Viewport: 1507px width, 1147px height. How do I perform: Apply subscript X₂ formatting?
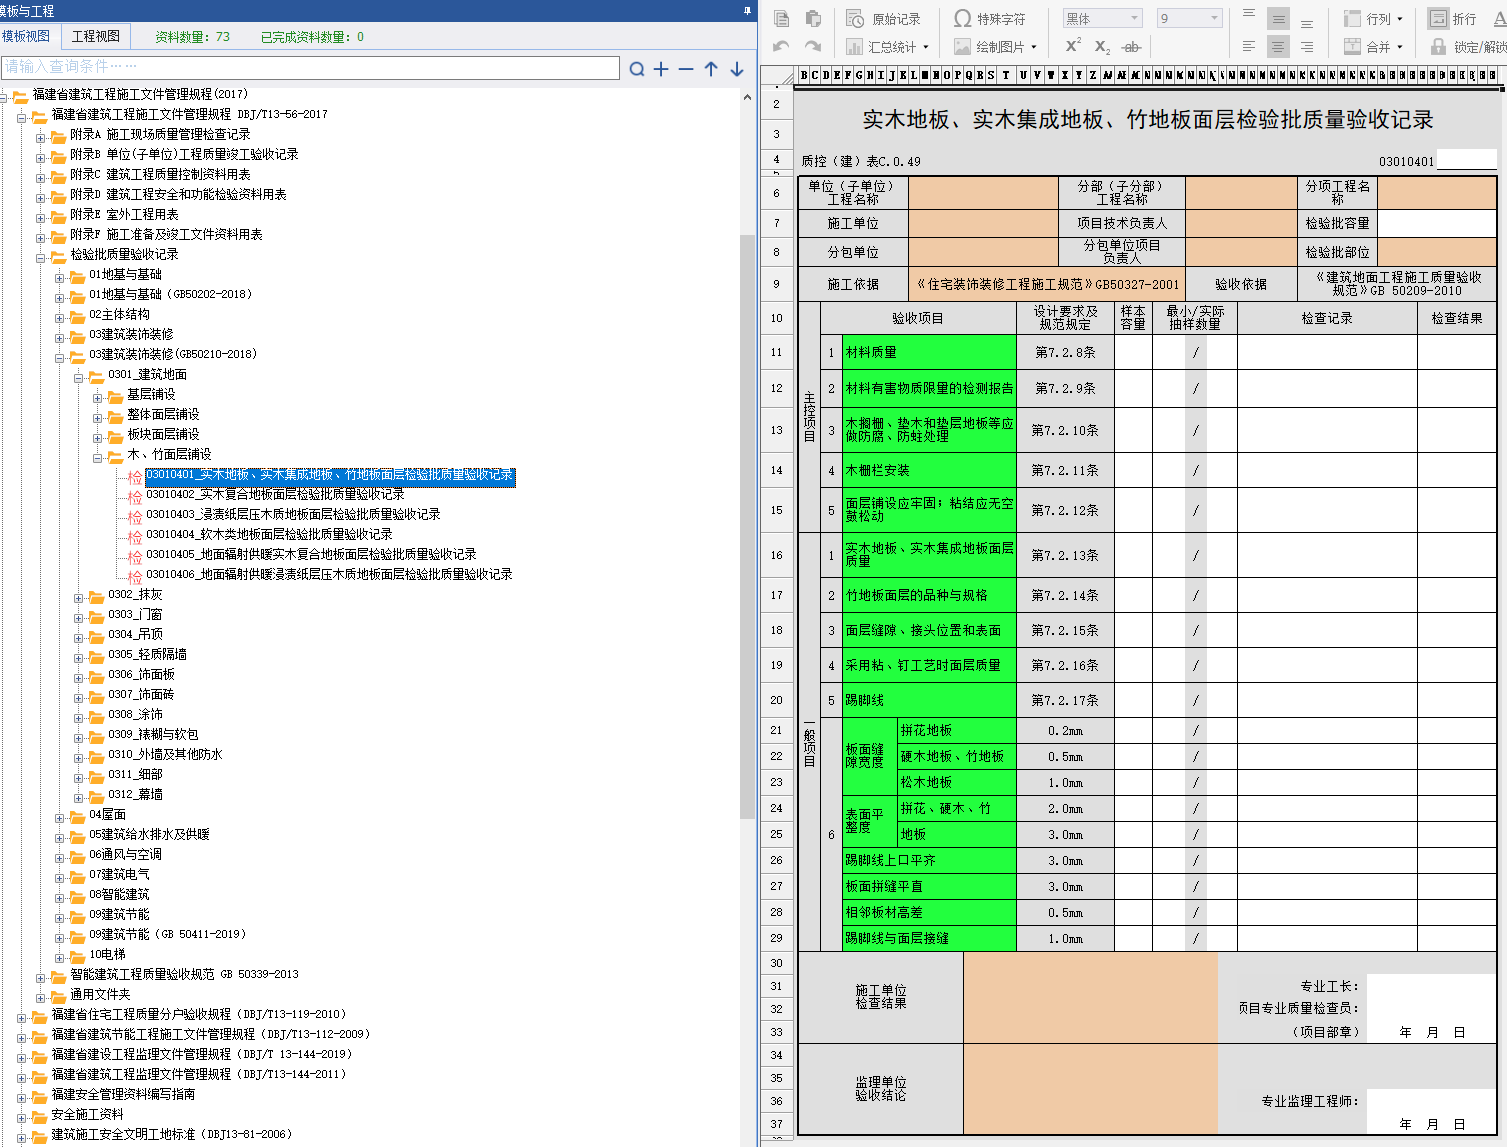(1102, 46)
